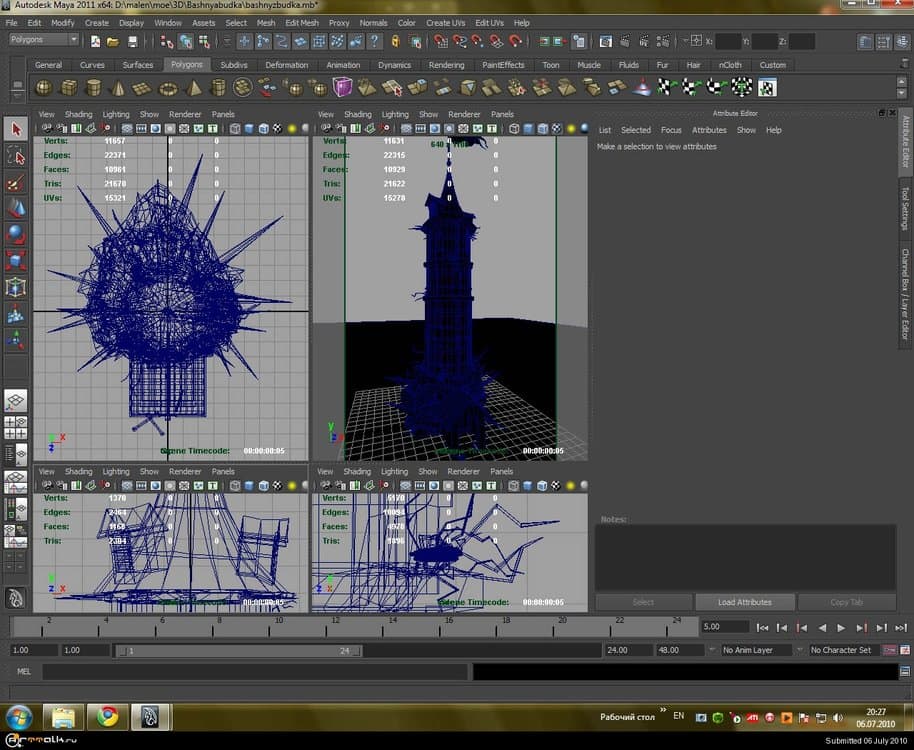Screen dimensions: 914x750
Task: Select the arrow Select tool in toolbox
Action: [16, 129]
